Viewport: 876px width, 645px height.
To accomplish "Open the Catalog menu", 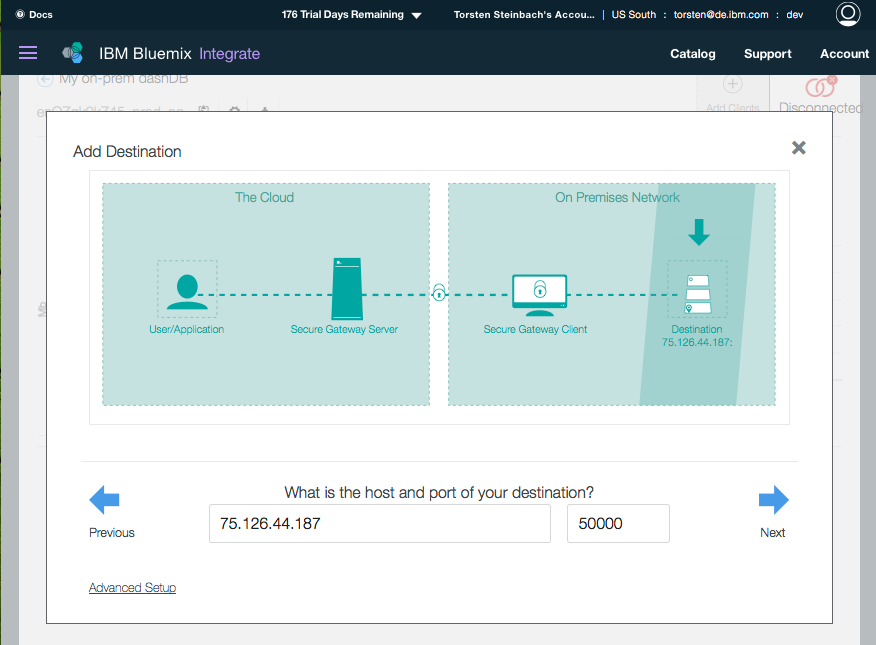I will pyautogui.click(x=693, y=54).
